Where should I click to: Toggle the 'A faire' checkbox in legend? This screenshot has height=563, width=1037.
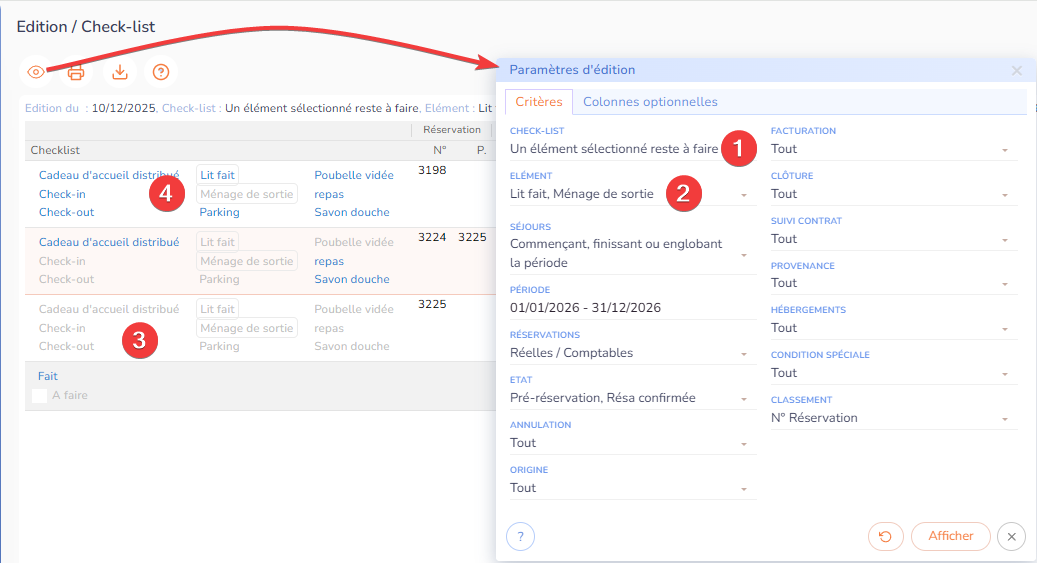pos(40,396)
